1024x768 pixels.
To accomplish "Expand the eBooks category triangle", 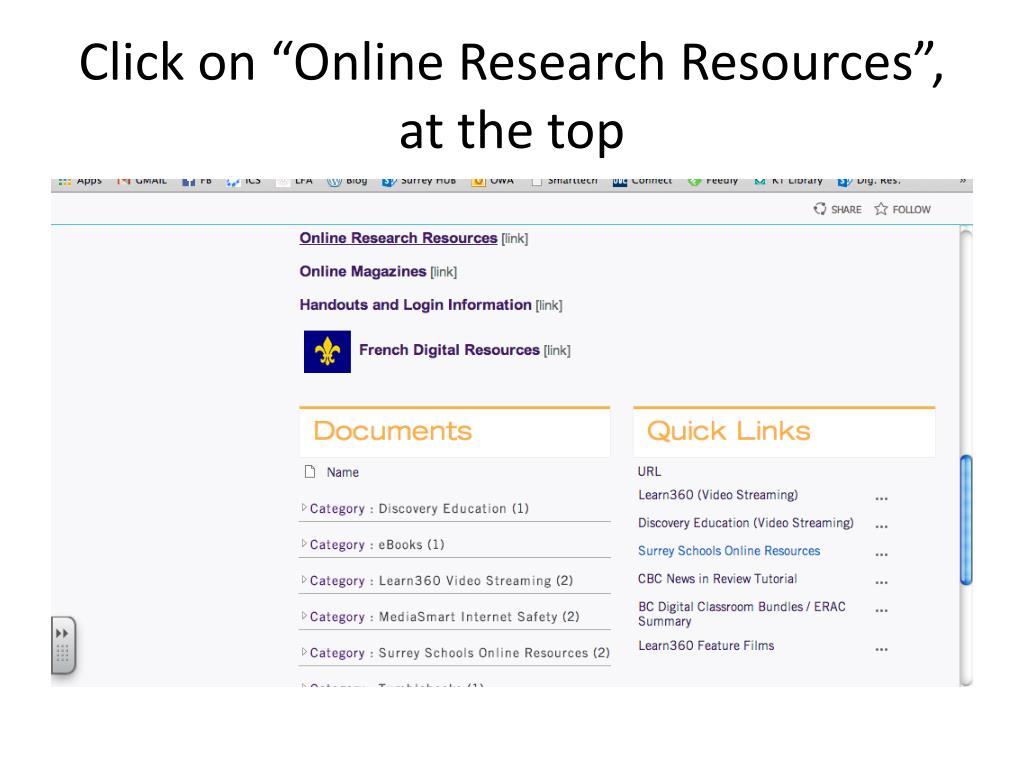I will click(x=304, y=543).
